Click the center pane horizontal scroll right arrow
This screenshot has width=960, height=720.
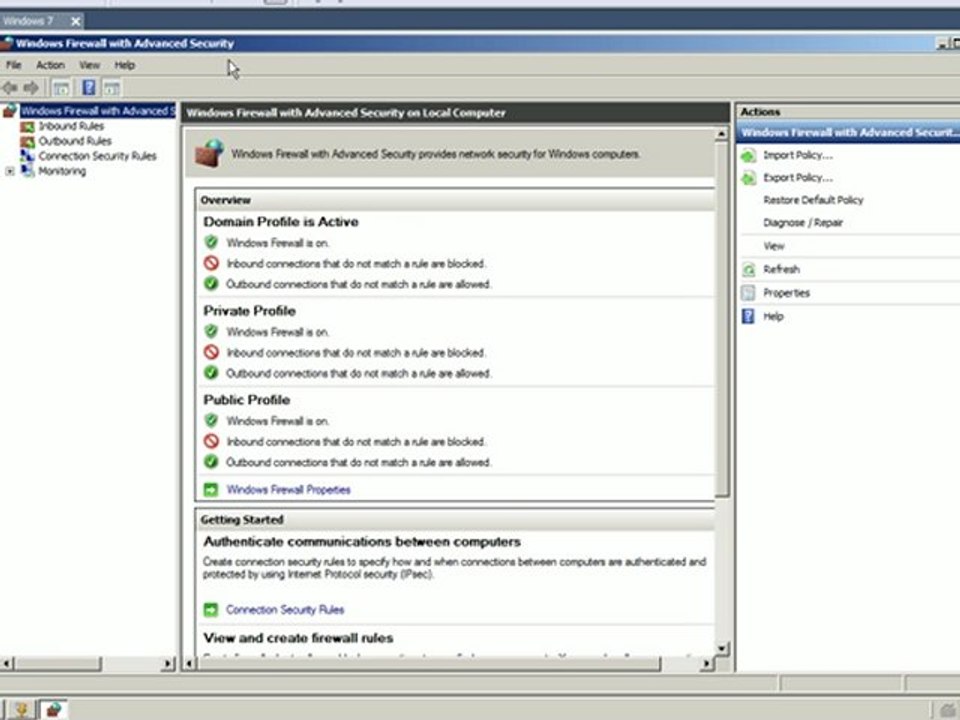707,663
